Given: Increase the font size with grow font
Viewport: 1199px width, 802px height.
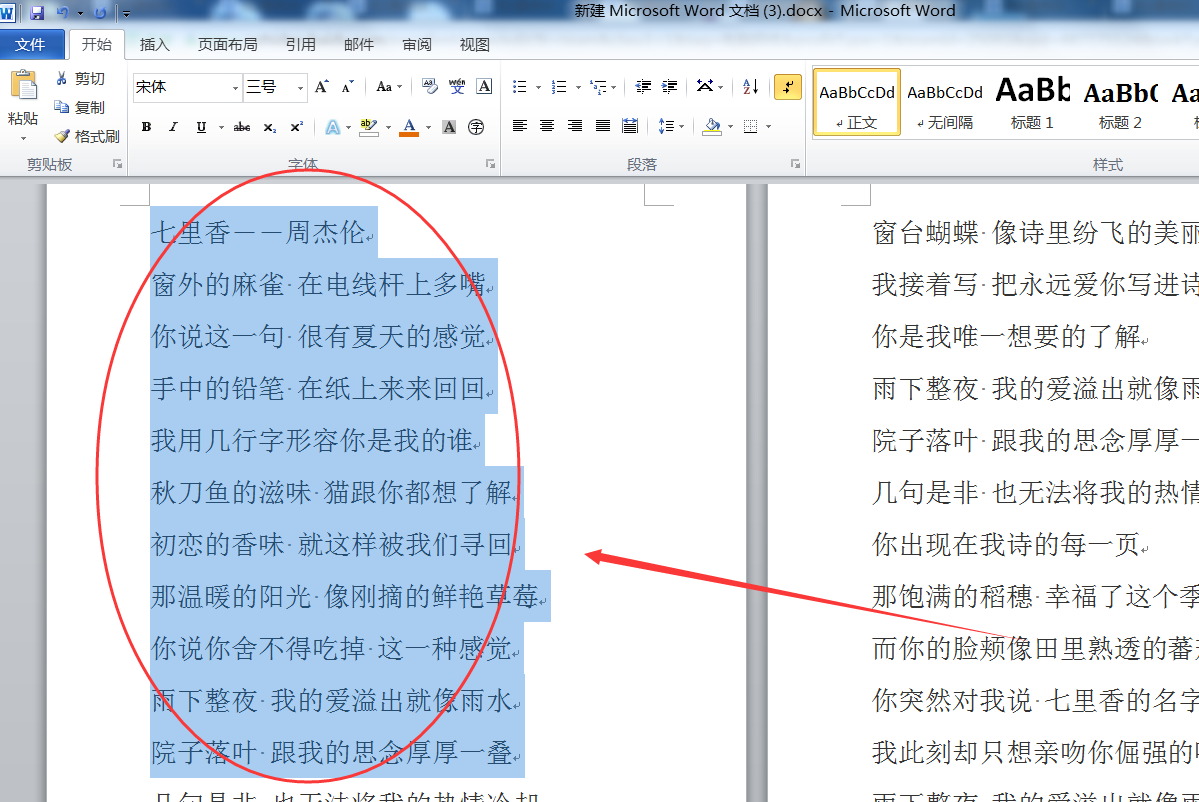Looking at the screenshot, I should 322,87.
